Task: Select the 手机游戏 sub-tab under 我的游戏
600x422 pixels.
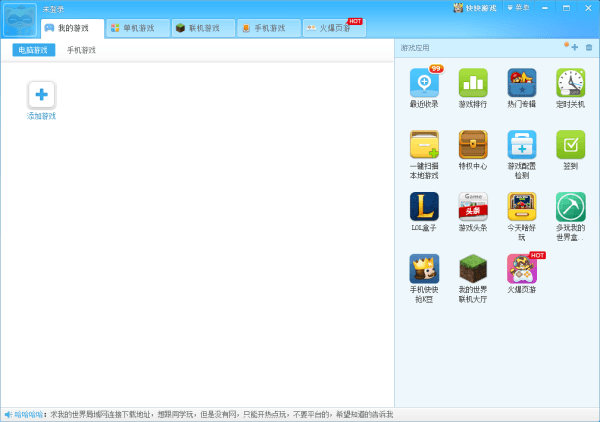Action: 81,50
